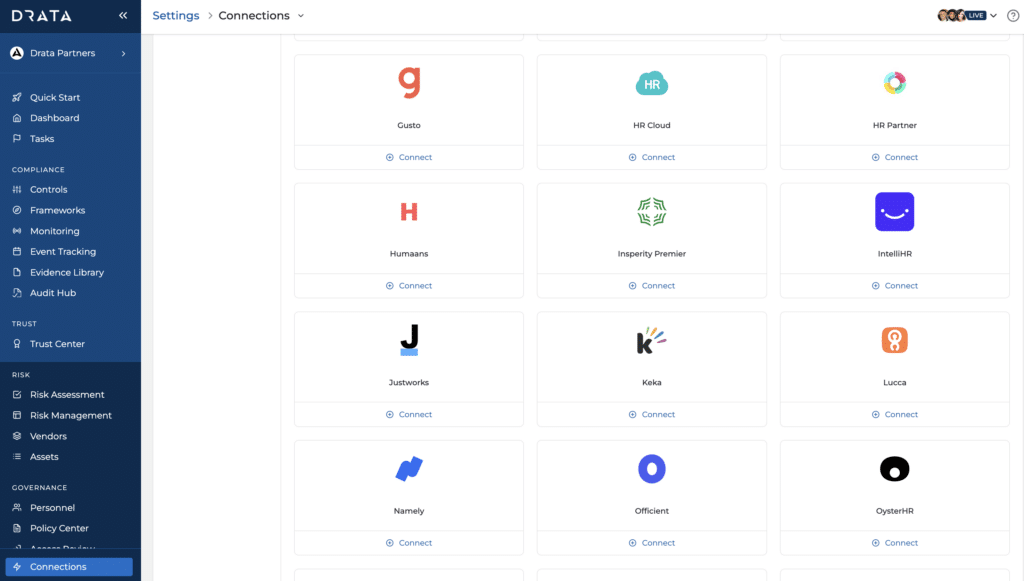This screenshot has width=1024, height=581.
Task: Collapse the sidebar with double-chevron icon
Action: pos(123,16)
